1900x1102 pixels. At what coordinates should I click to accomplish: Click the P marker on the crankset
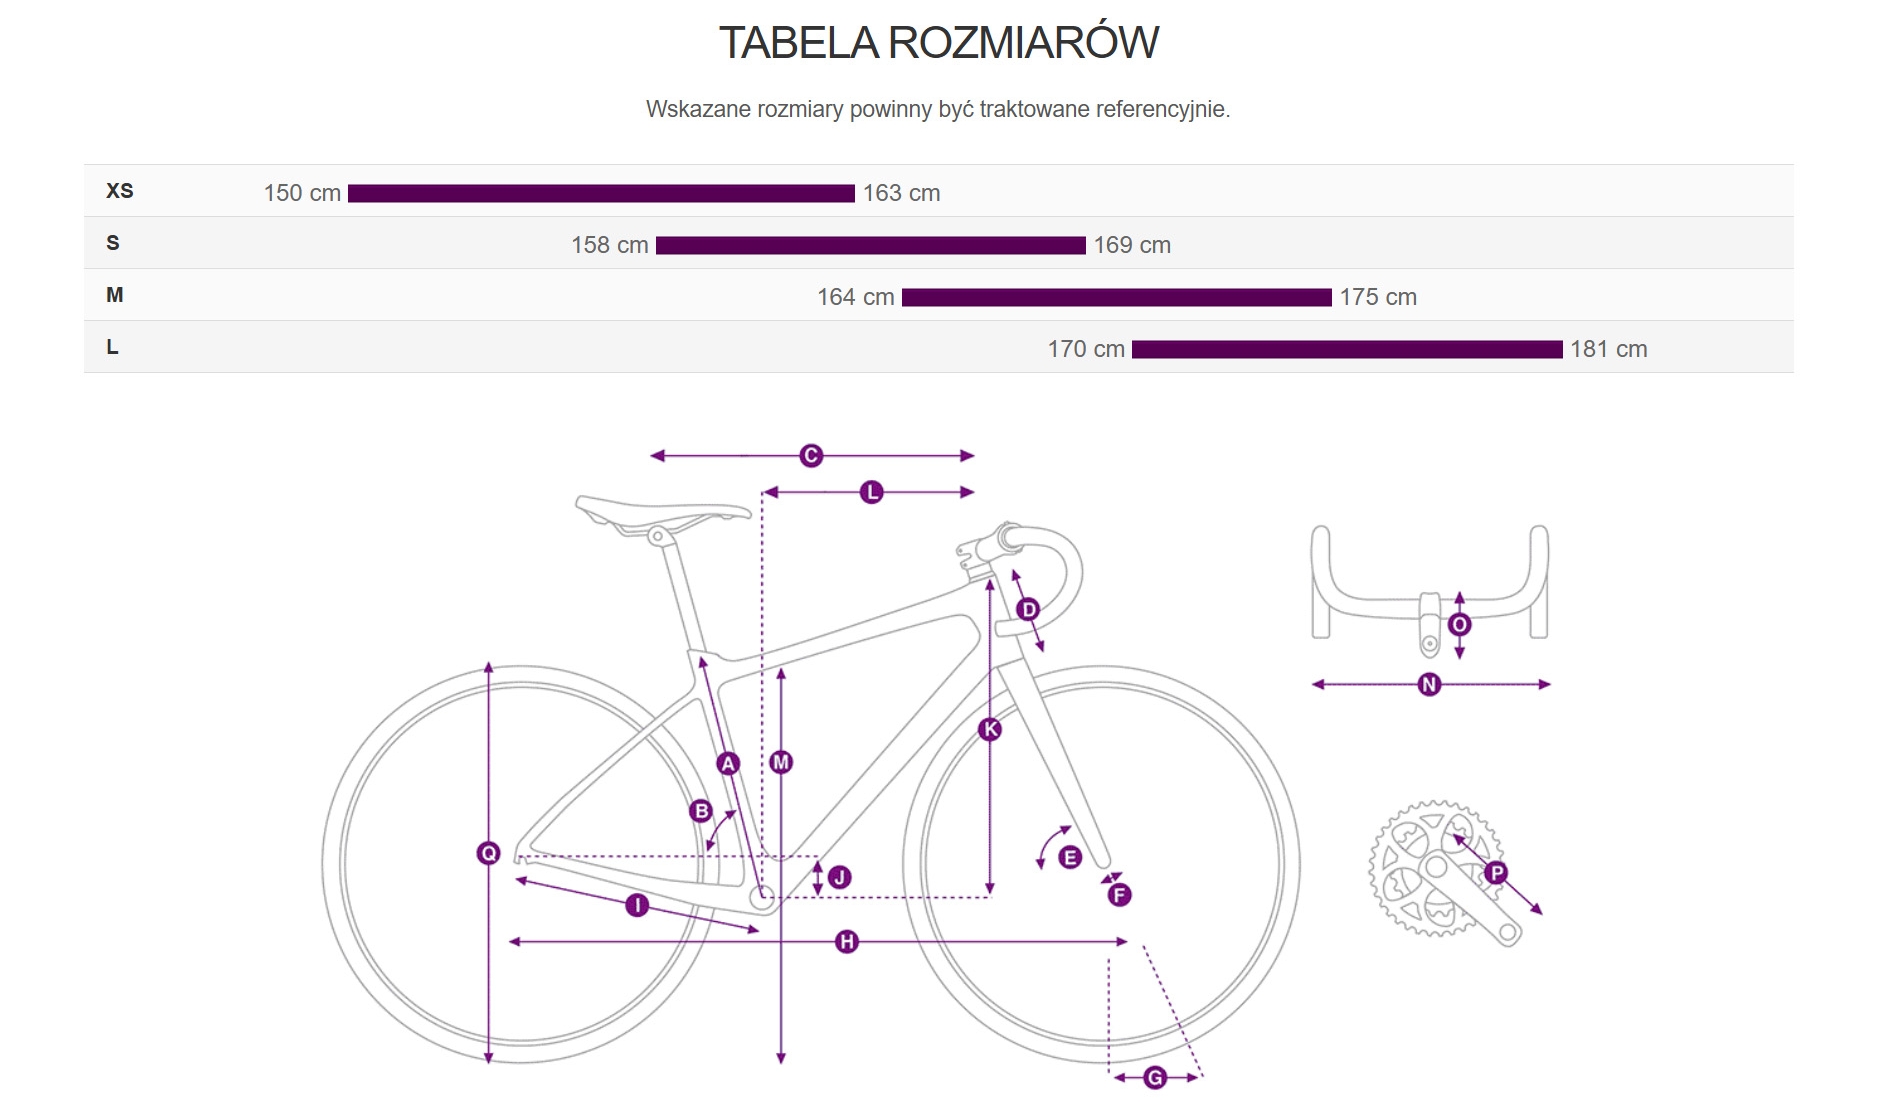1496,872
